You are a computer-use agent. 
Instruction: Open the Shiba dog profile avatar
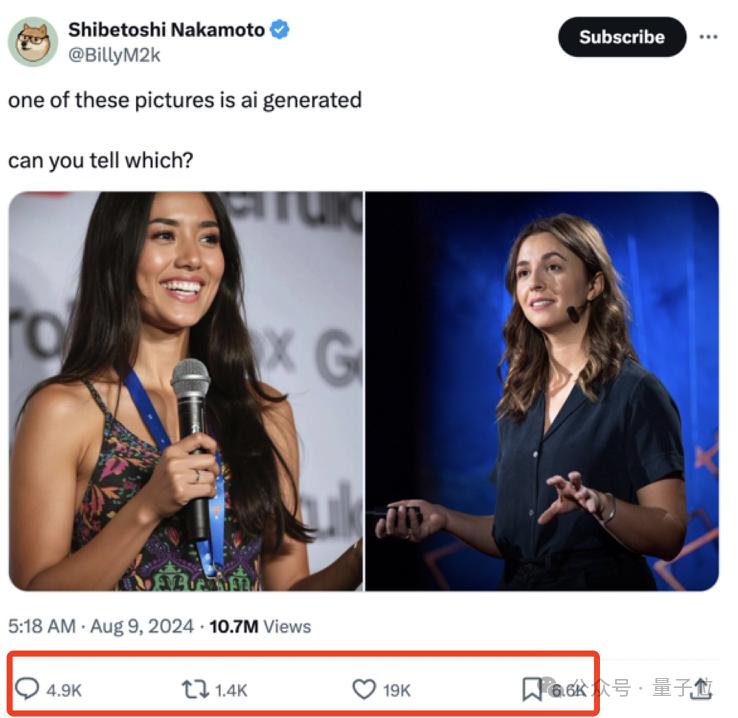click(x=32, y=41)
